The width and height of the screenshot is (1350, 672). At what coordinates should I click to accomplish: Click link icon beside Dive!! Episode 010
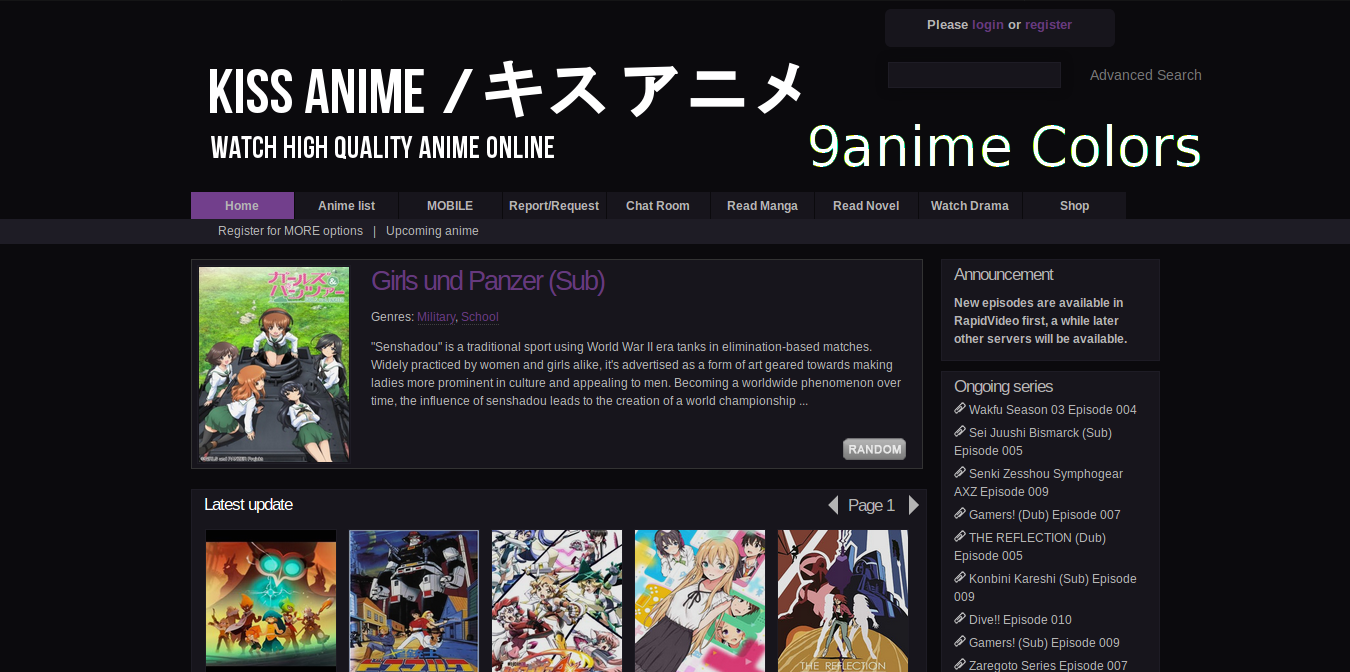coord(960,619)
